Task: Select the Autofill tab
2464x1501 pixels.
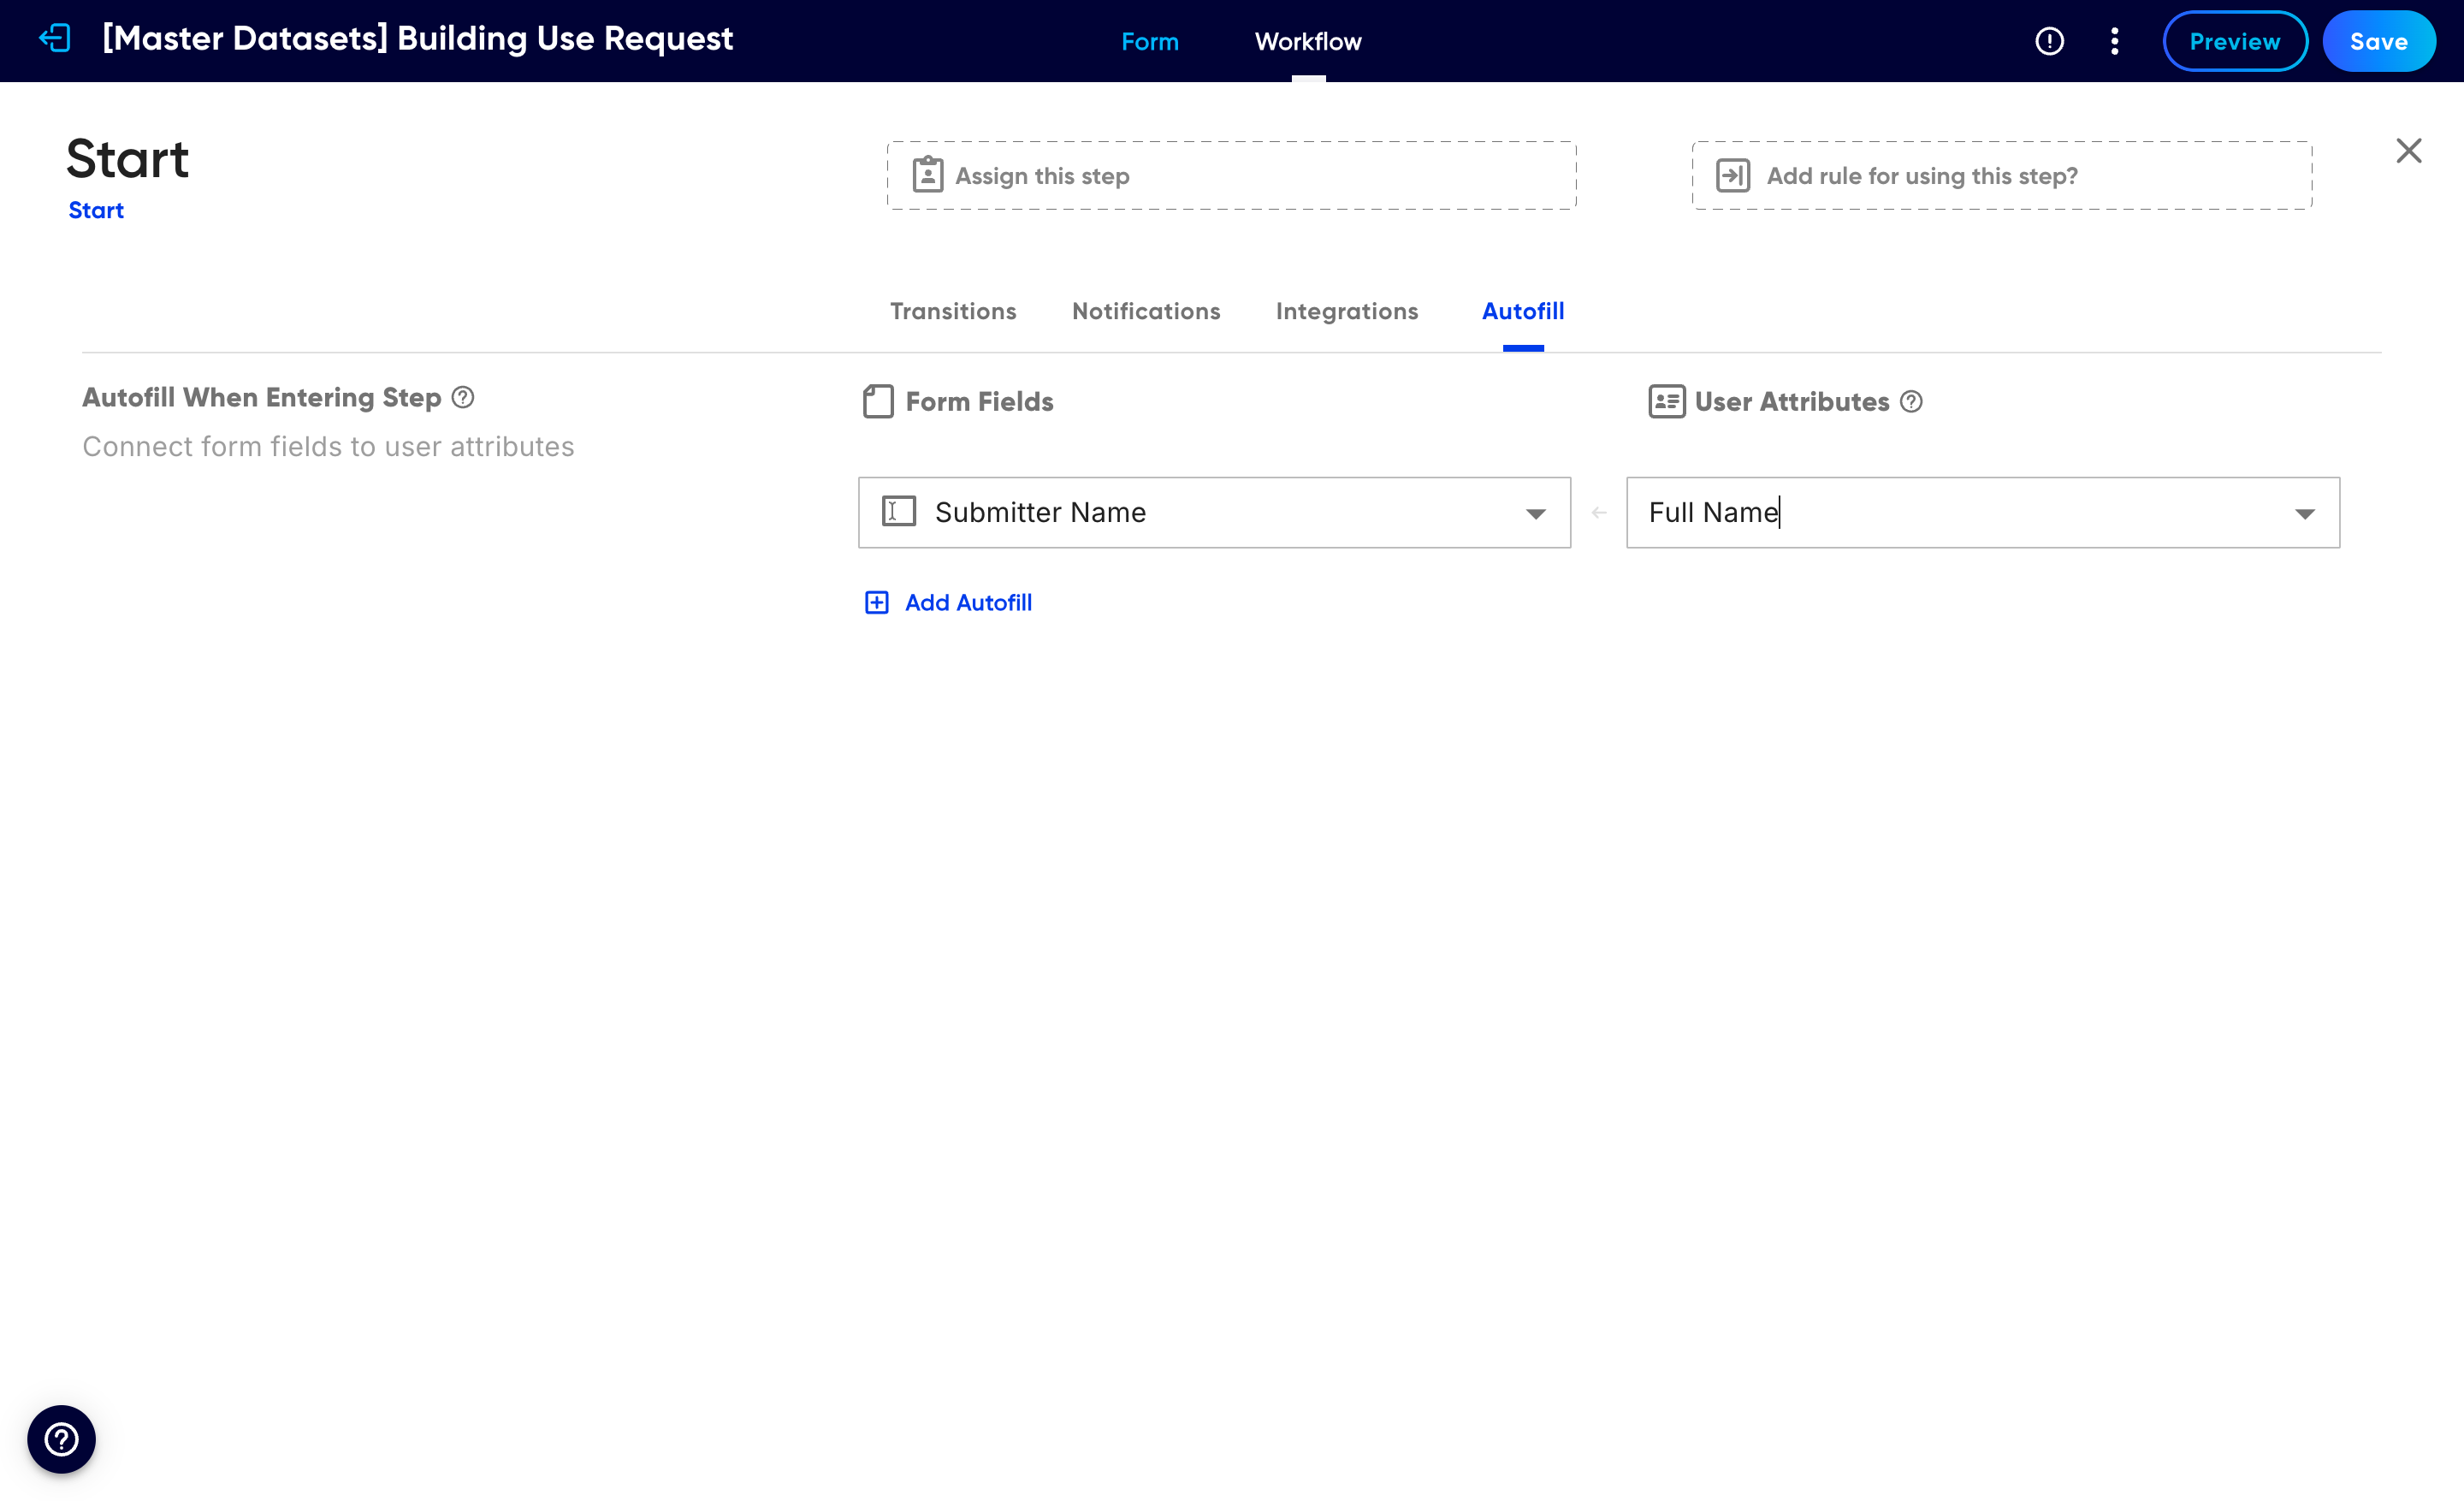Action: click(1522, 311)
